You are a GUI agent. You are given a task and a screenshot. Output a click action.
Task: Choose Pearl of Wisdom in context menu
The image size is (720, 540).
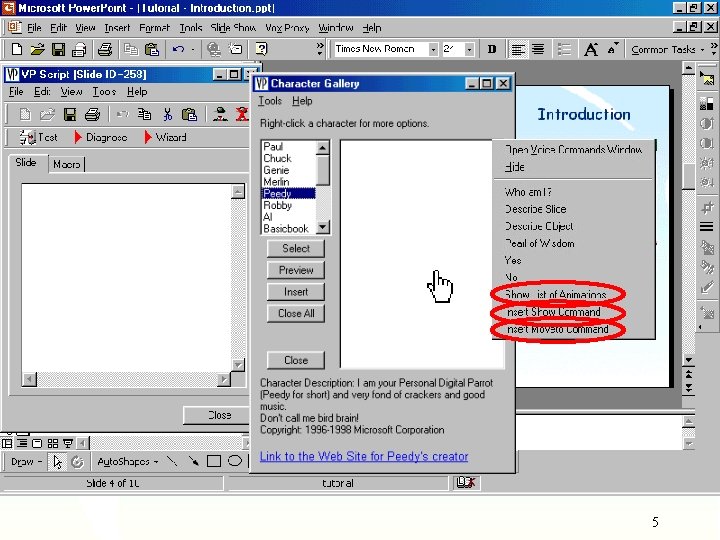point(573,243)
